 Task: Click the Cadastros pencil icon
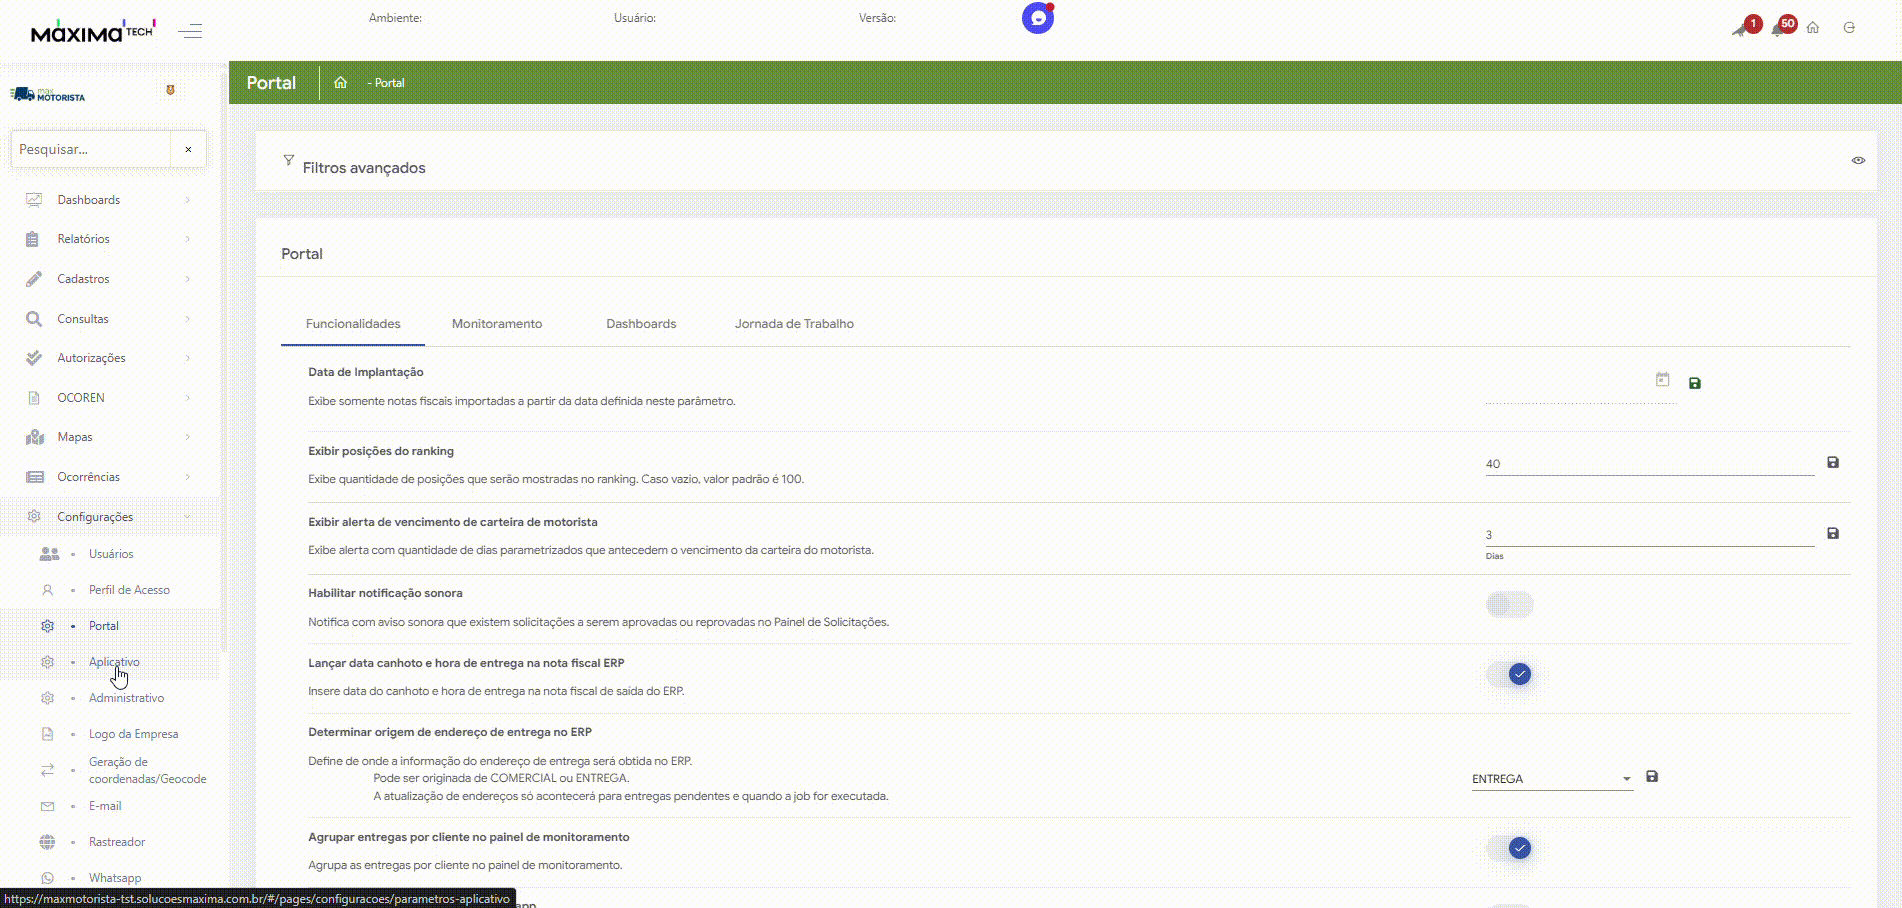34,279
